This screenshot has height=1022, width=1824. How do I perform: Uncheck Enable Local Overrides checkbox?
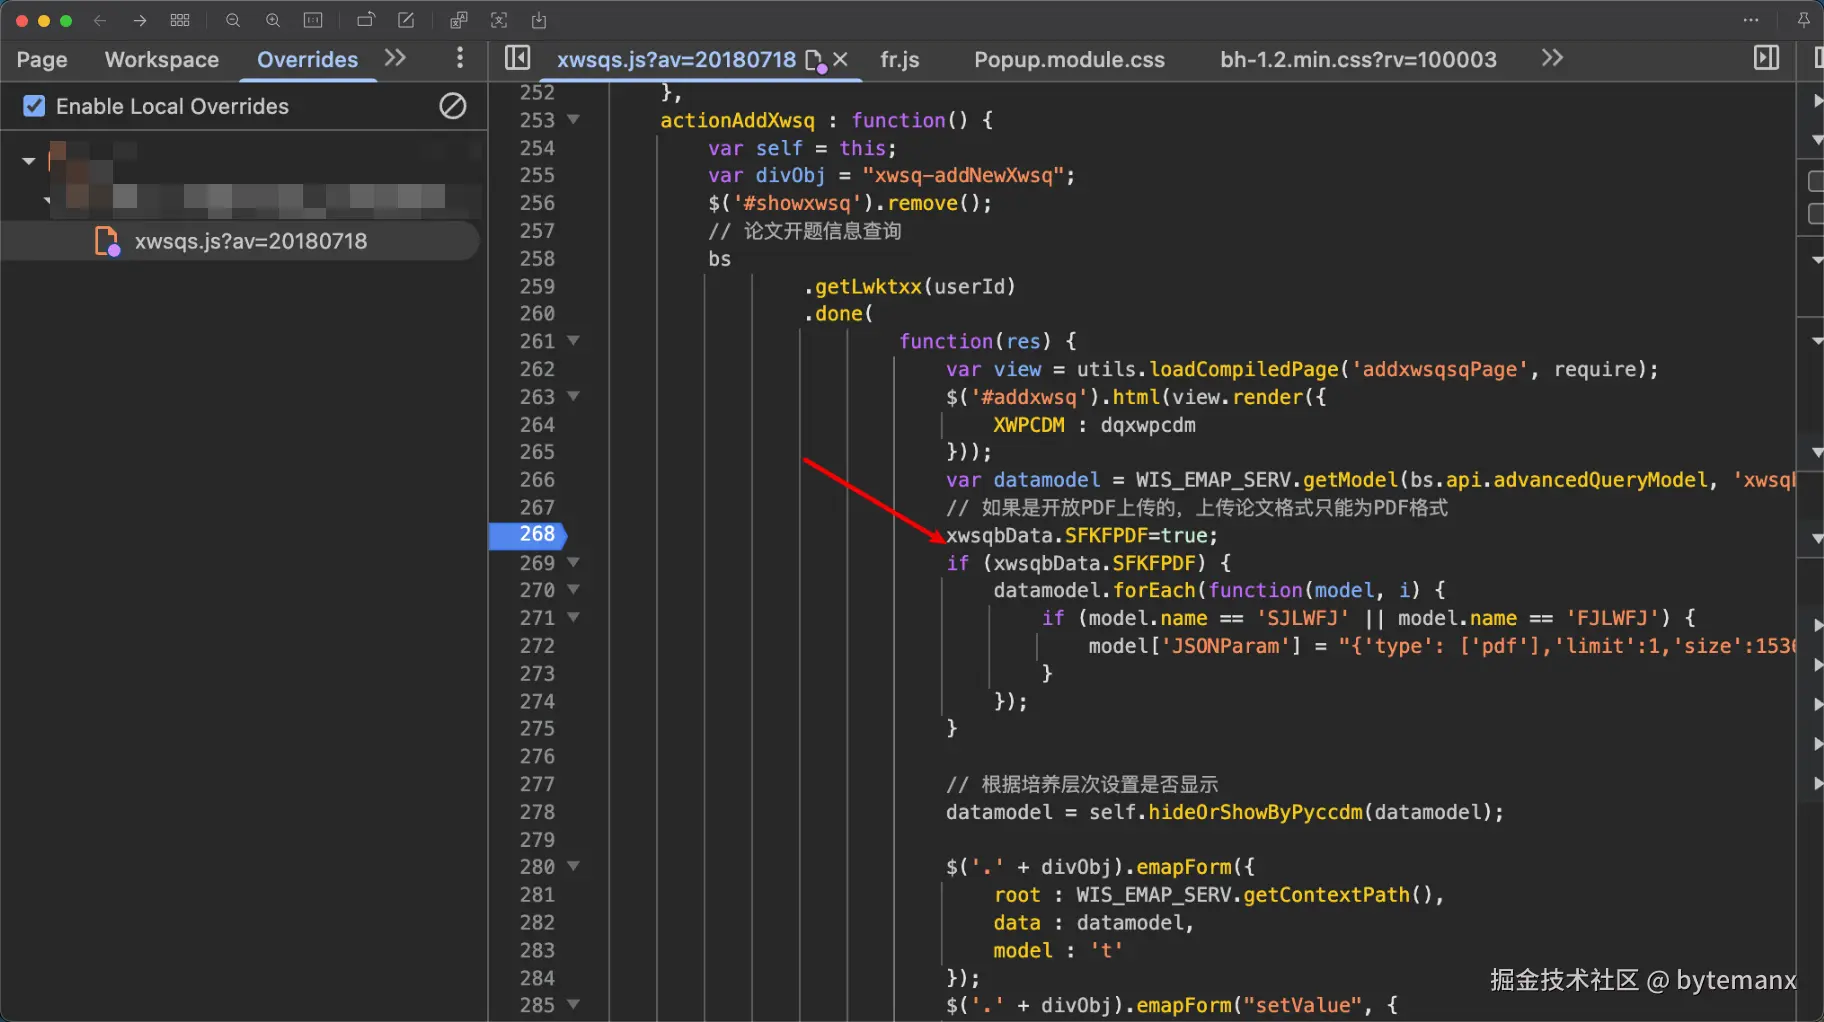click(34, 106)
